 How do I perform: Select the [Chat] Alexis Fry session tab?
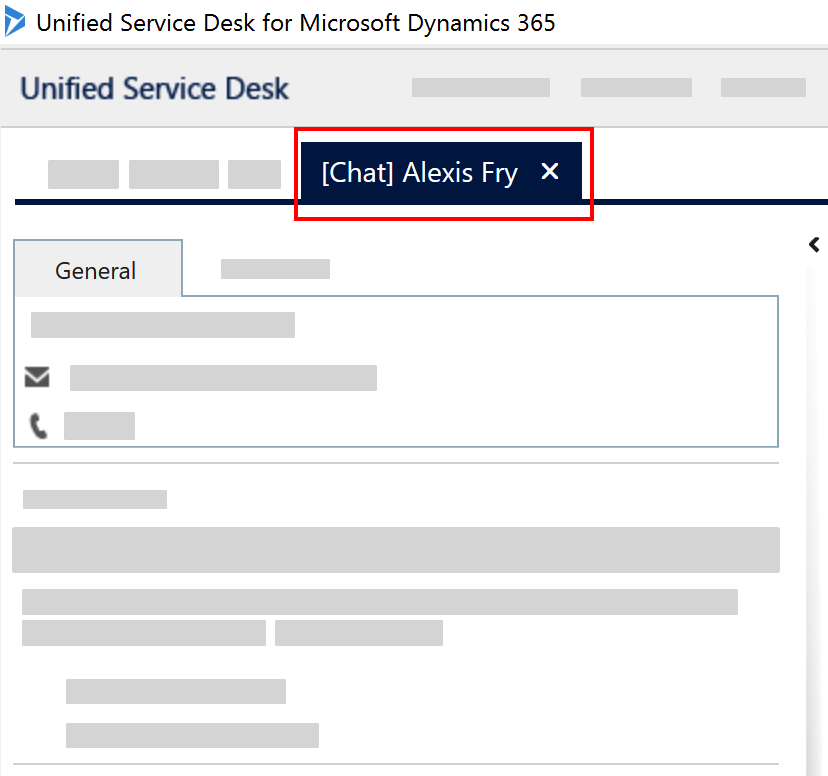[420, 173]
